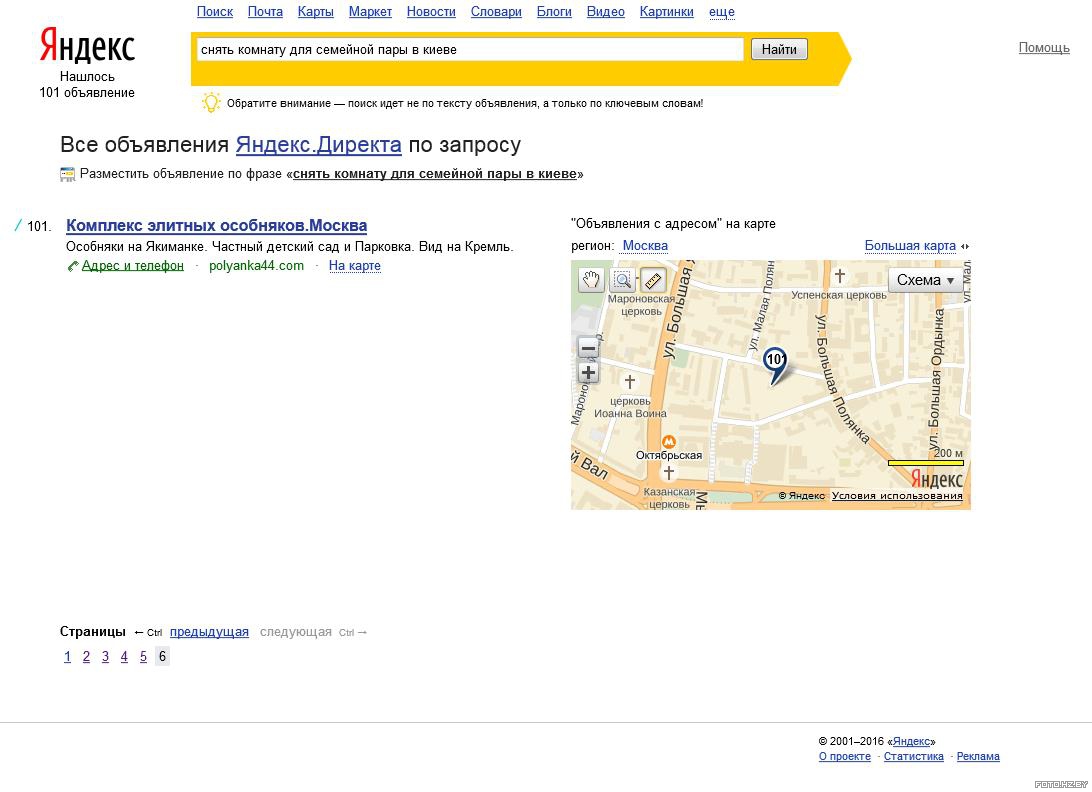Click the lightbulb hint icon

[x=210, y=102]
